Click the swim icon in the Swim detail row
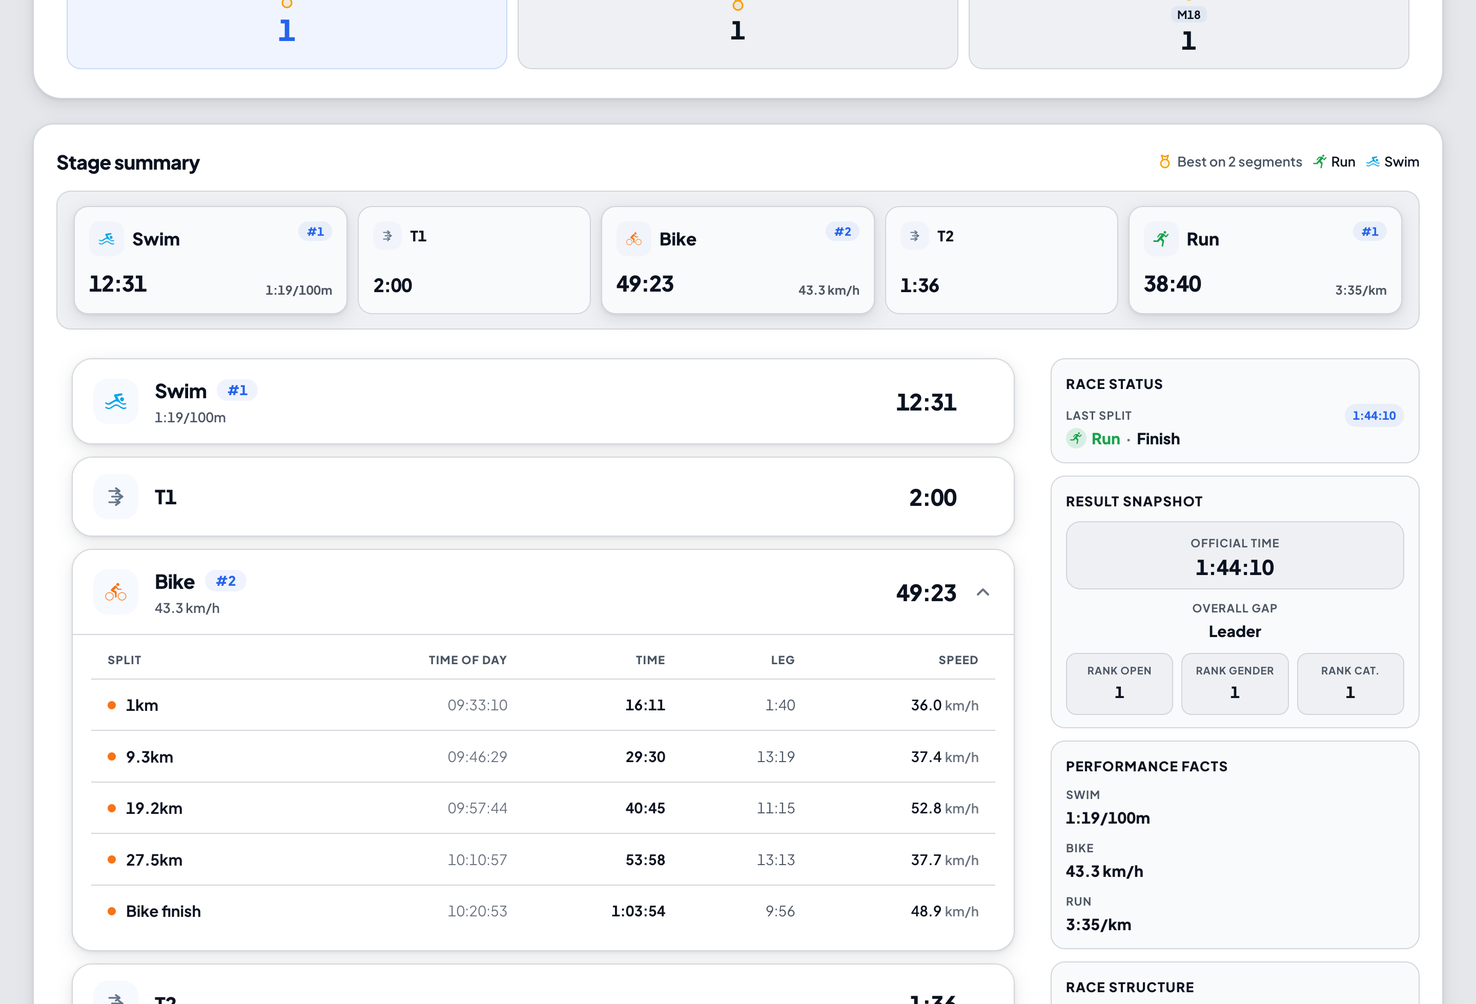1476x1004 pixels. [x=116, y=401]
